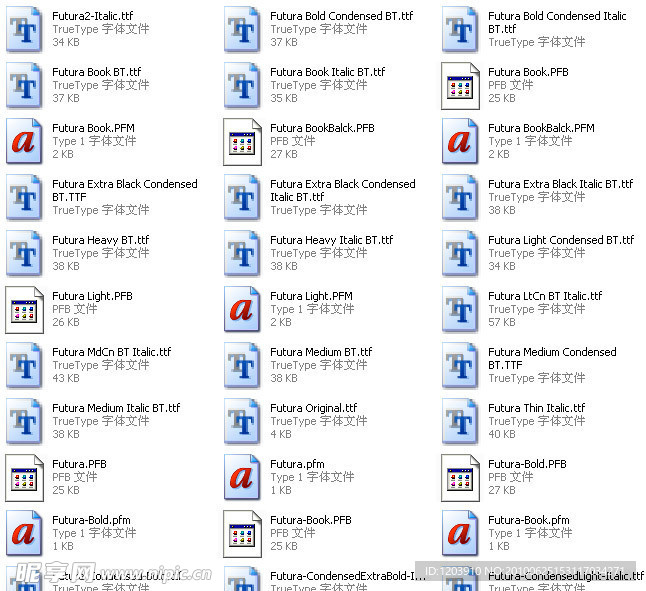
Task: Click the Futura Light.PFB file icon
Action: coord(24,310)
